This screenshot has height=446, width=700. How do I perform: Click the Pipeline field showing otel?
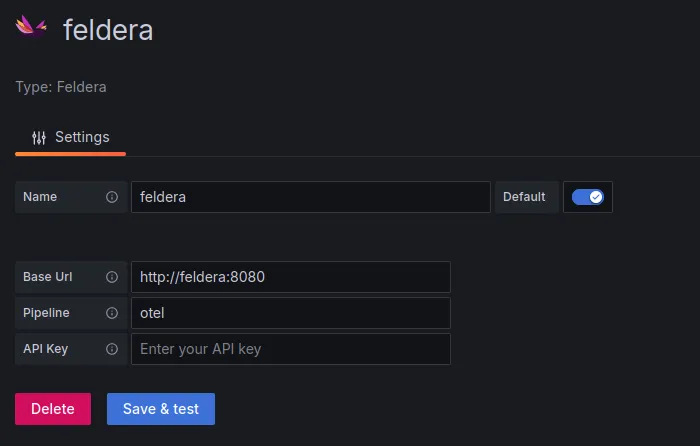pyautogui.click(x=291, y=313)
